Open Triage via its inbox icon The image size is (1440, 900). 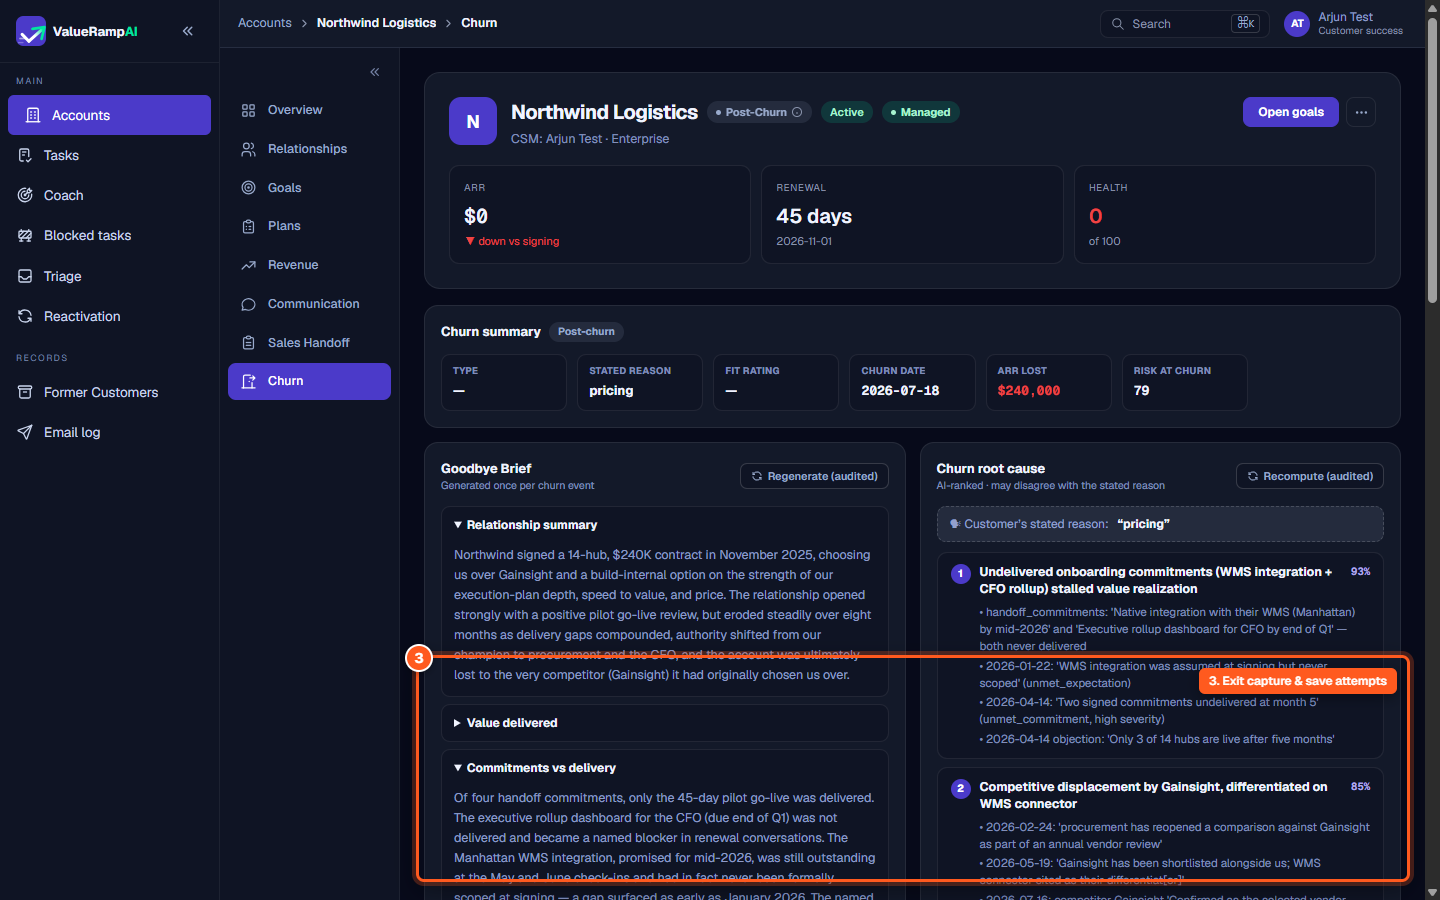[x=25, y=276]
